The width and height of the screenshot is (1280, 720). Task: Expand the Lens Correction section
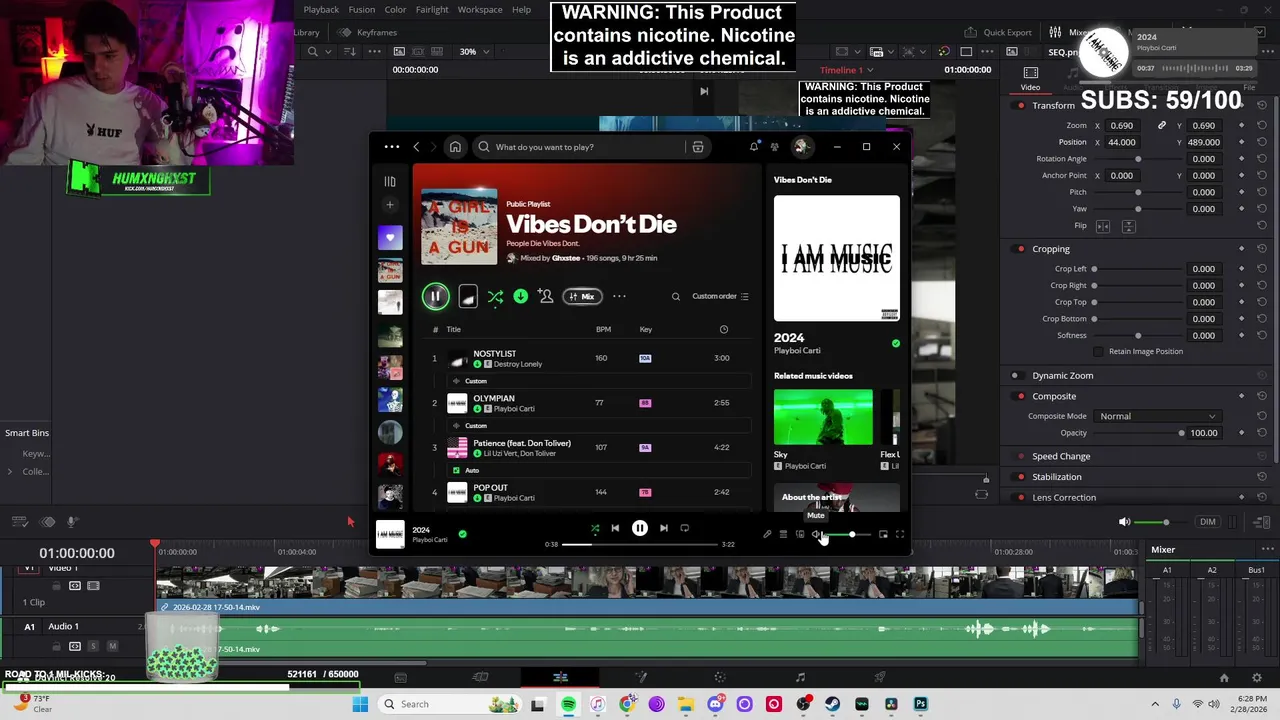coord(1064,497)
